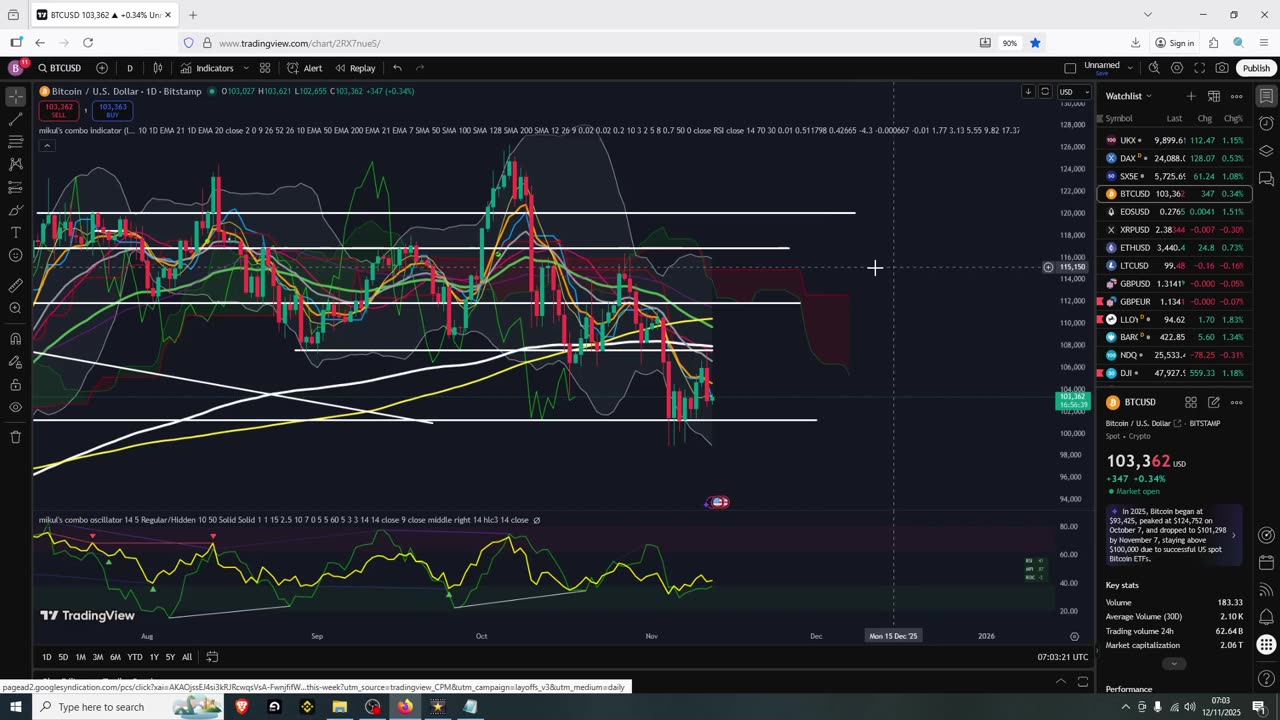Screen dimensions: 1280x720
Task: Create an Alert
Action: pos(305,68)
